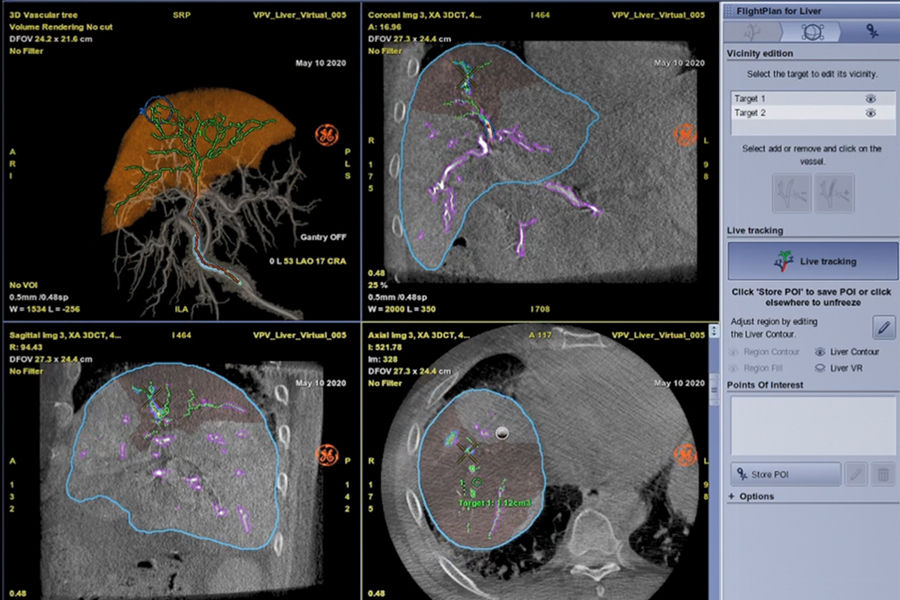Click the '3D Vascular tree' view title
The height and width of the screenshot is (600, 900).
tap(43, 15)
